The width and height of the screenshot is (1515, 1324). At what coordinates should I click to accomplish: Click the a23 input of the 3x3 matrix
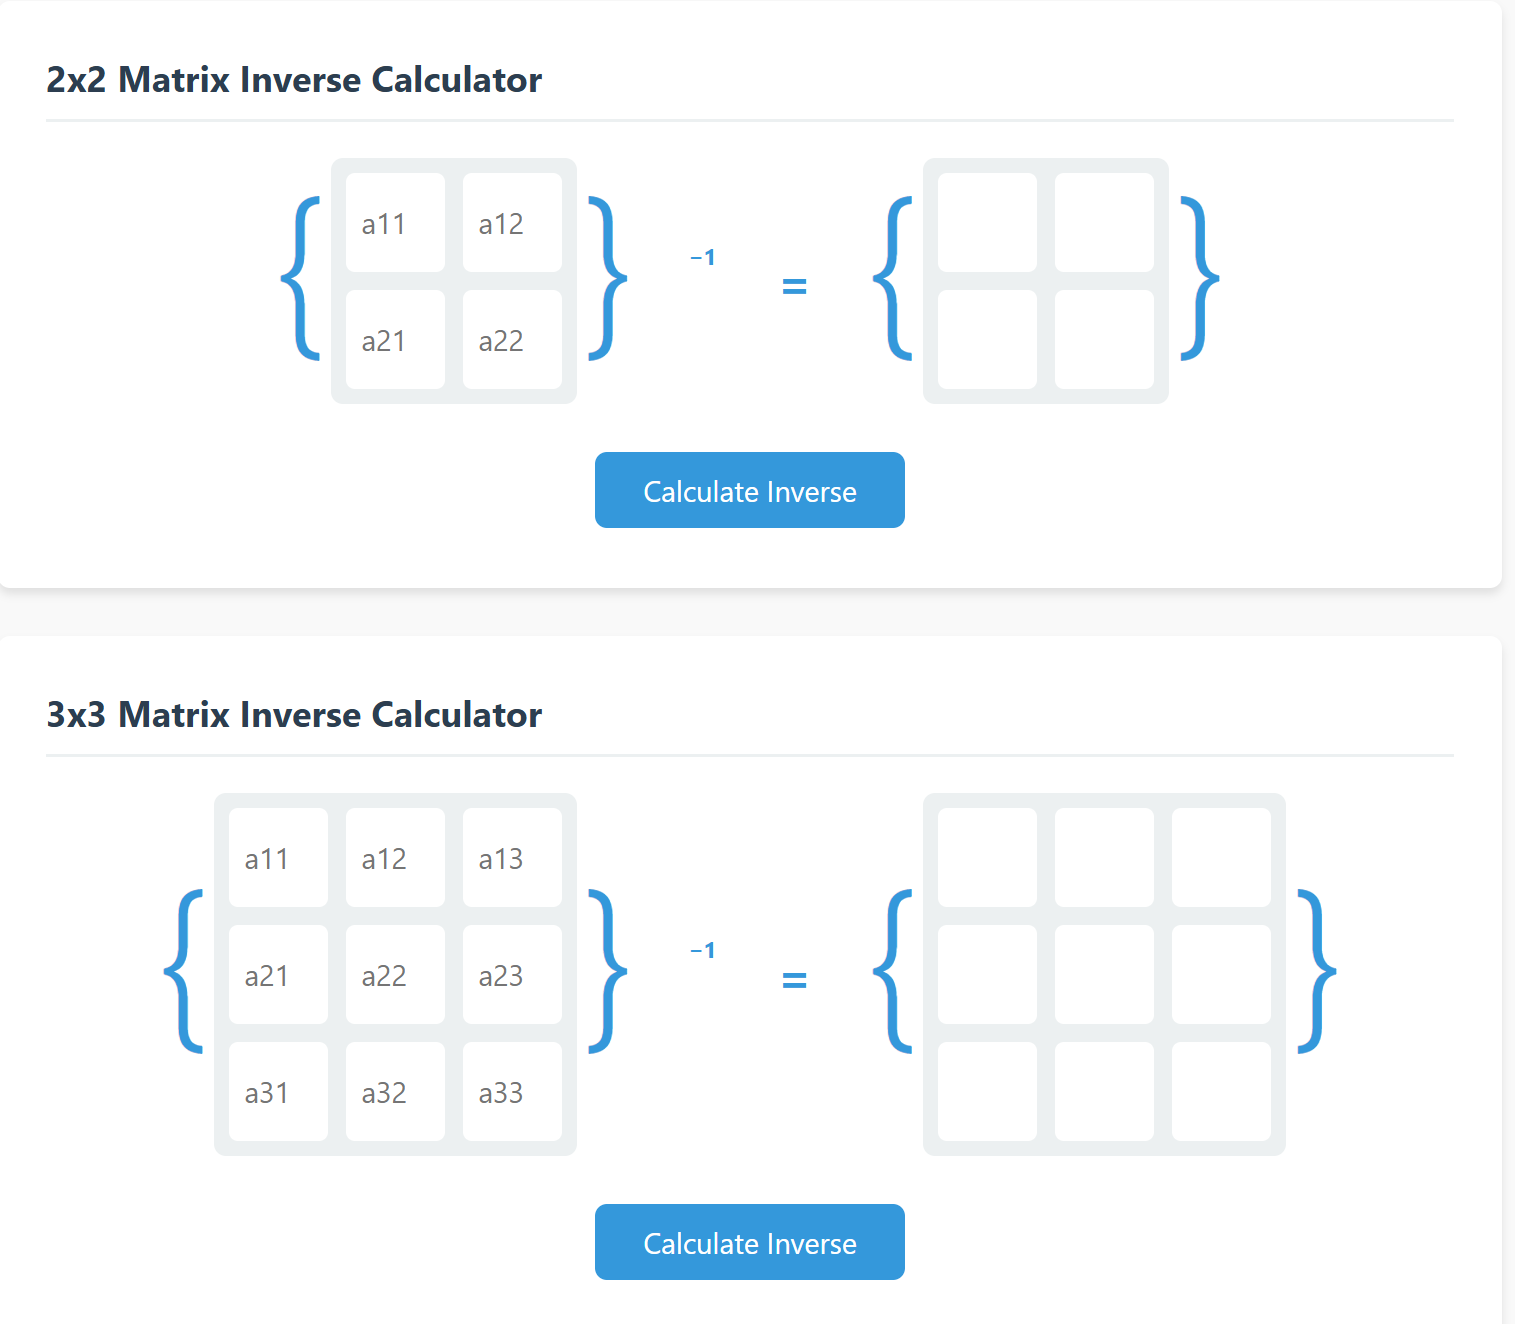[x=512, y=975]
